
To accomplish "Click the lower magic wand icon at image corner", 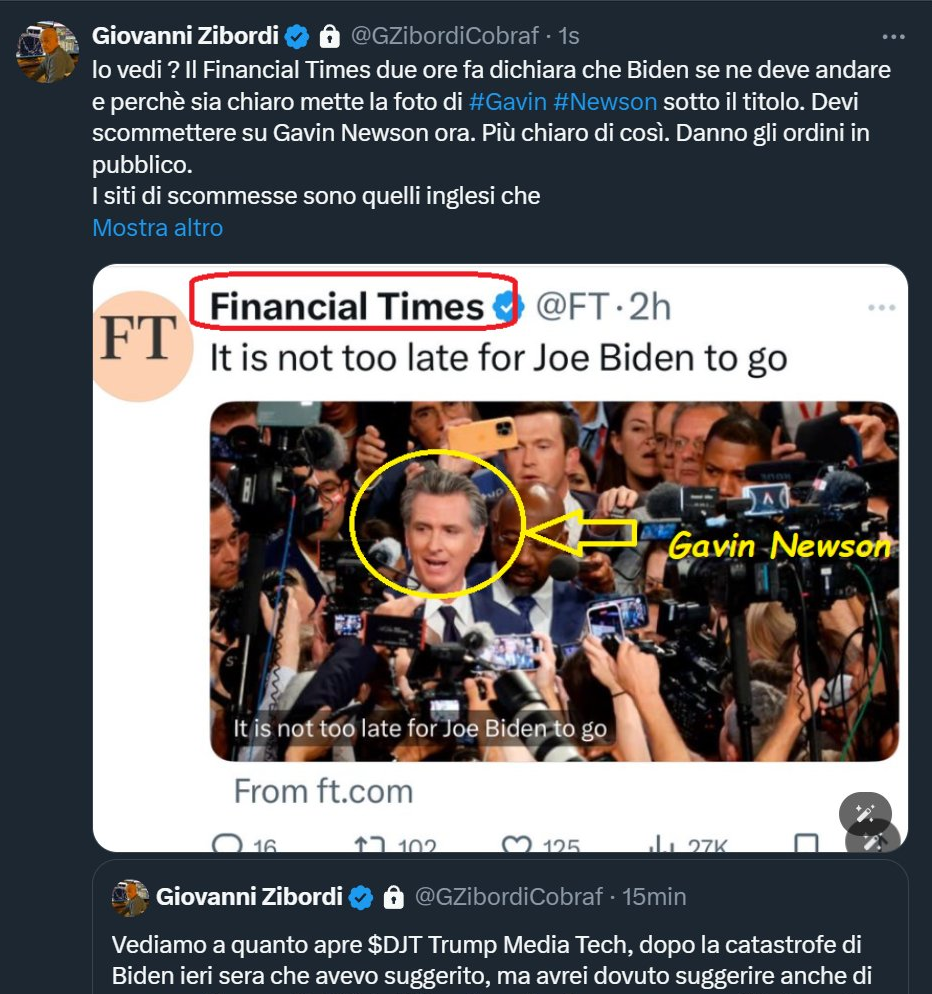I will click(875, 840).
